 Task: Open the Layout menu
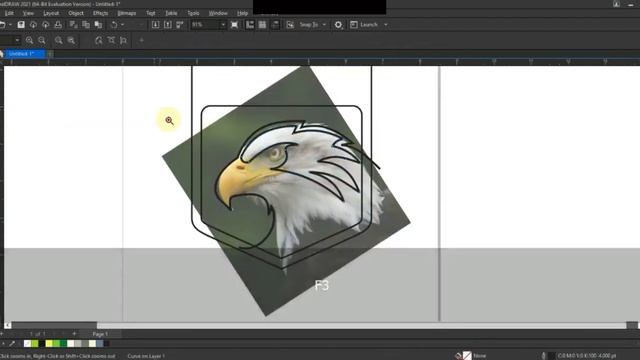click(51, 13)
